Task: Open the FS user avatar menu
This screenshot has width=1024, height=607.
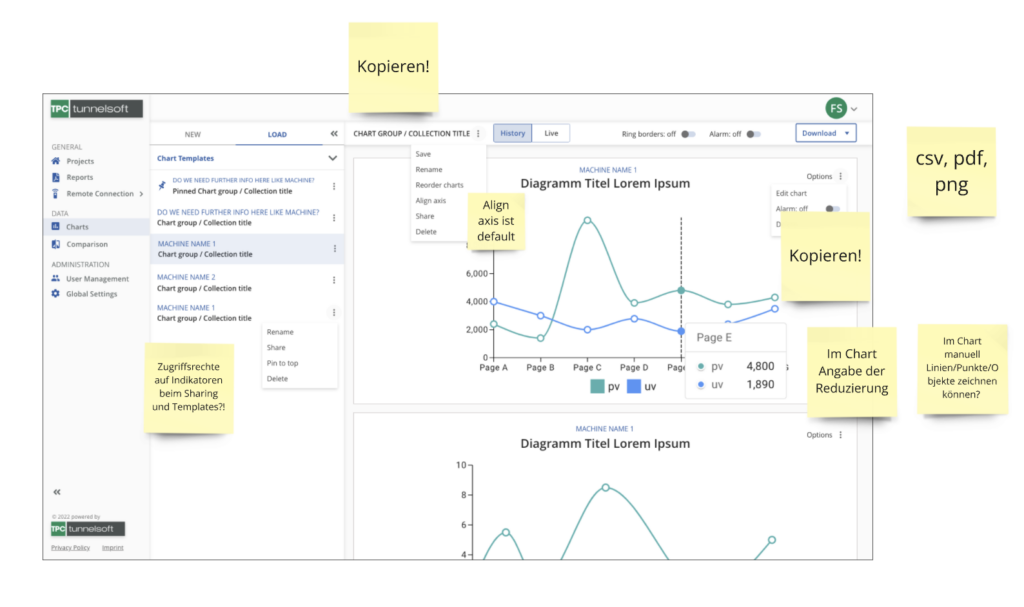Action: tap(836, 108)
